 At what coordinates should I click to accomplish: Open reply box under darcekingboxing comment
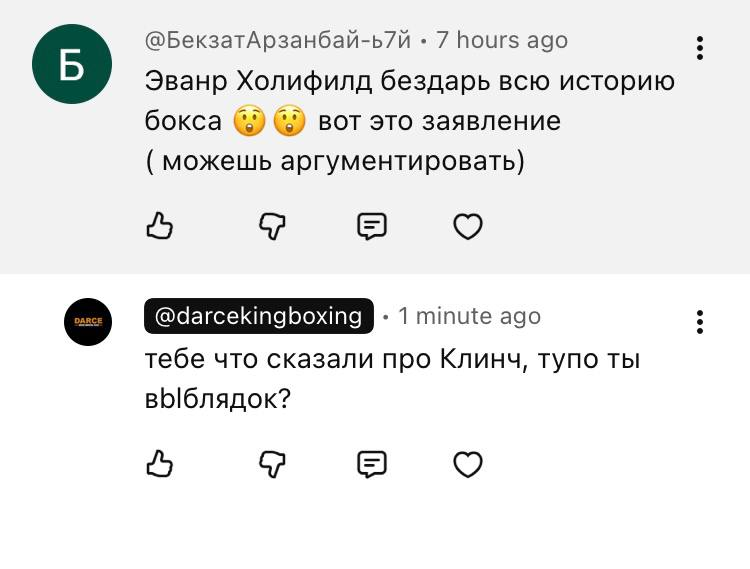pyautogui.click(x=372, y=464)
